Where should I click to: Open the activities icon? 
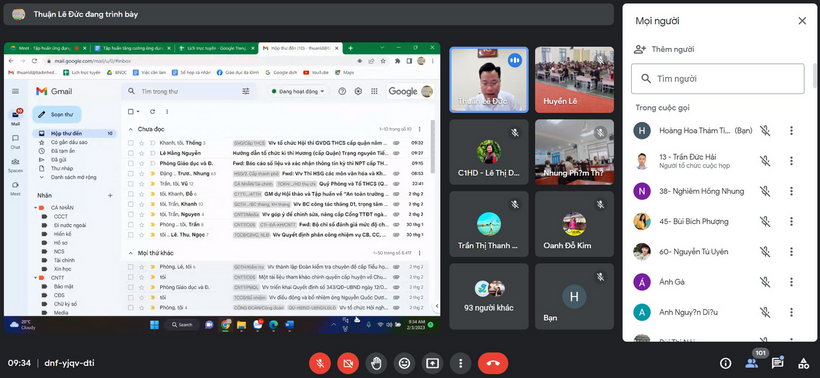(803, 363)
